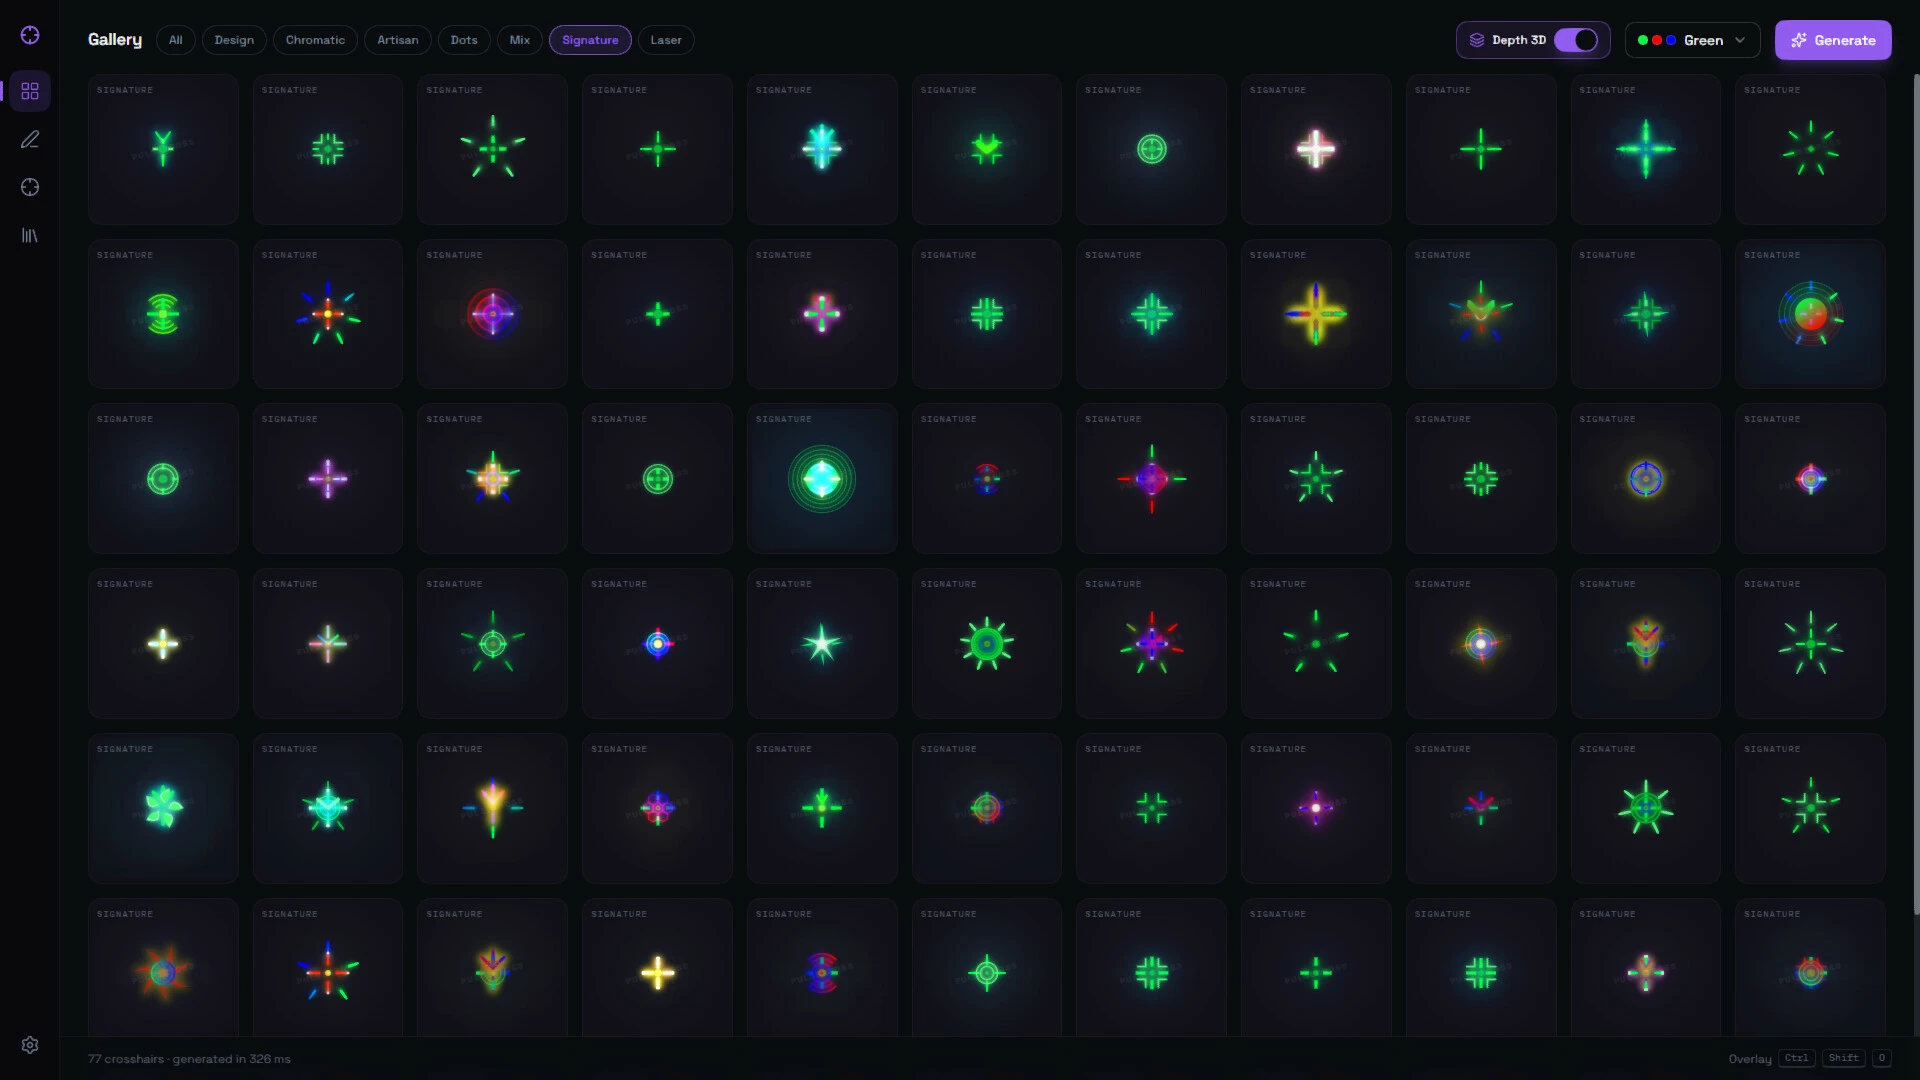The width and height of the screenshot is (1920, 1080).
Task: Expand the Green color dropdown
Action: pos(1692,40)
